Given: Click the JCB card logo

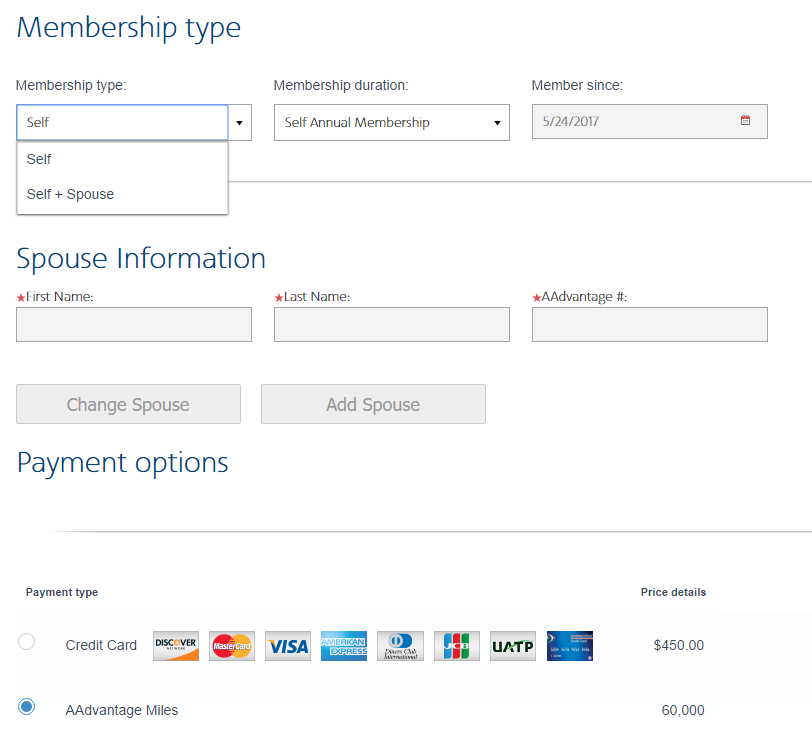Looking at the screenshot, I should tap(457, 646).
